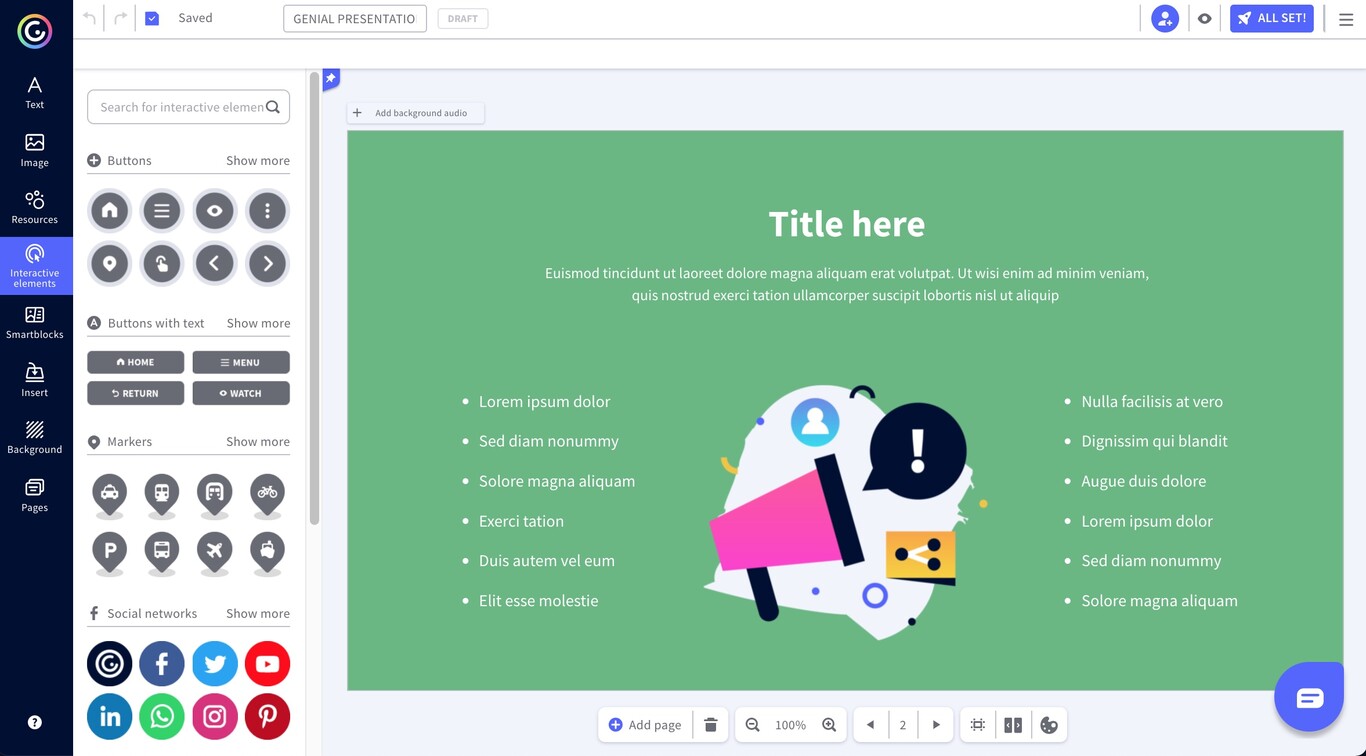Add a new page
Image resolution: width=1366 pixels, height=756 pixels.
tap(645, 724)
